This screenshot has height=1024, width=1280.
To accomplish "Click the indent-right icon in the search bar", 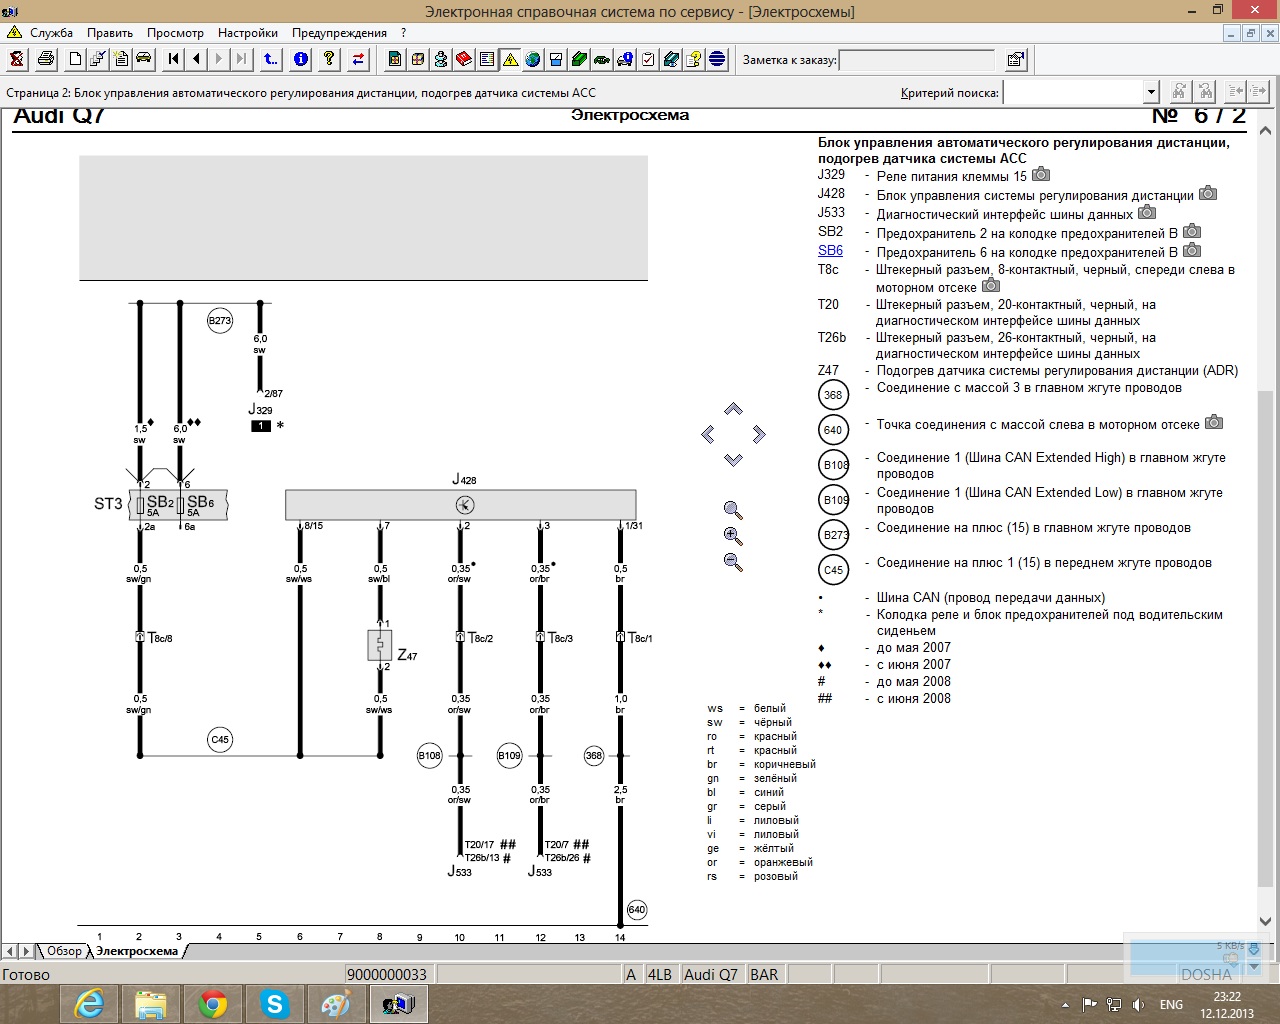I will (x=1258, y=92).
